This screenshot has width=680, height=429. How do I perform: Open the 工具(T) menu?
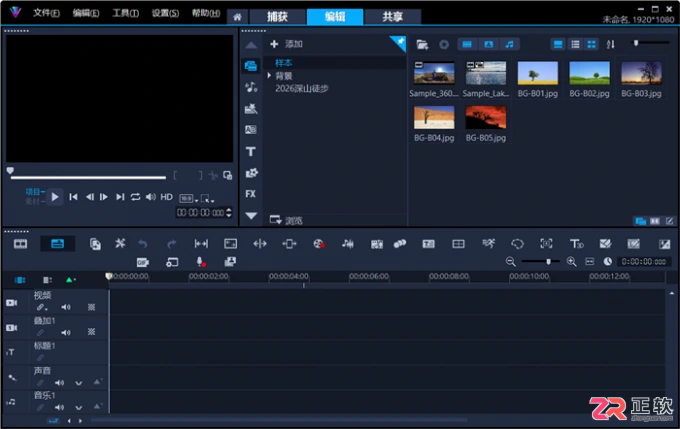click(125, 13)
